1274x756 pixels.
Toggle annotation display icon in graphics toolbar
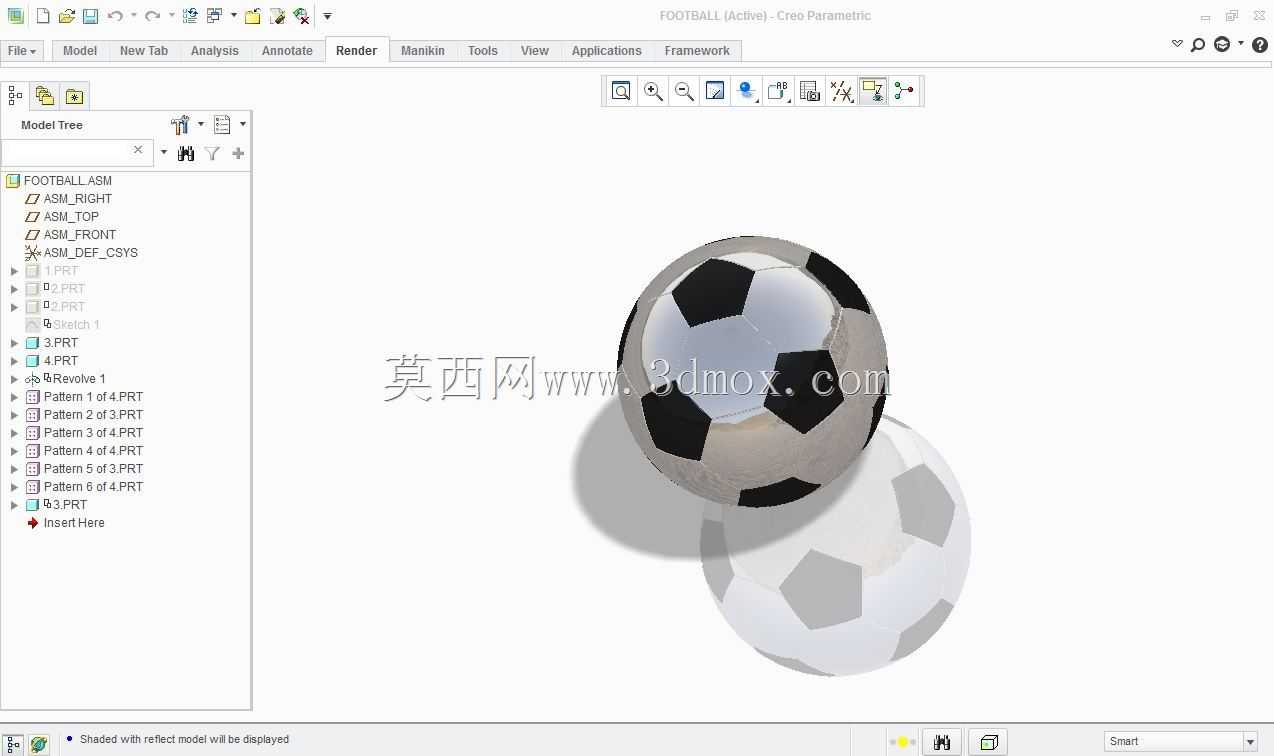[873, 91]
